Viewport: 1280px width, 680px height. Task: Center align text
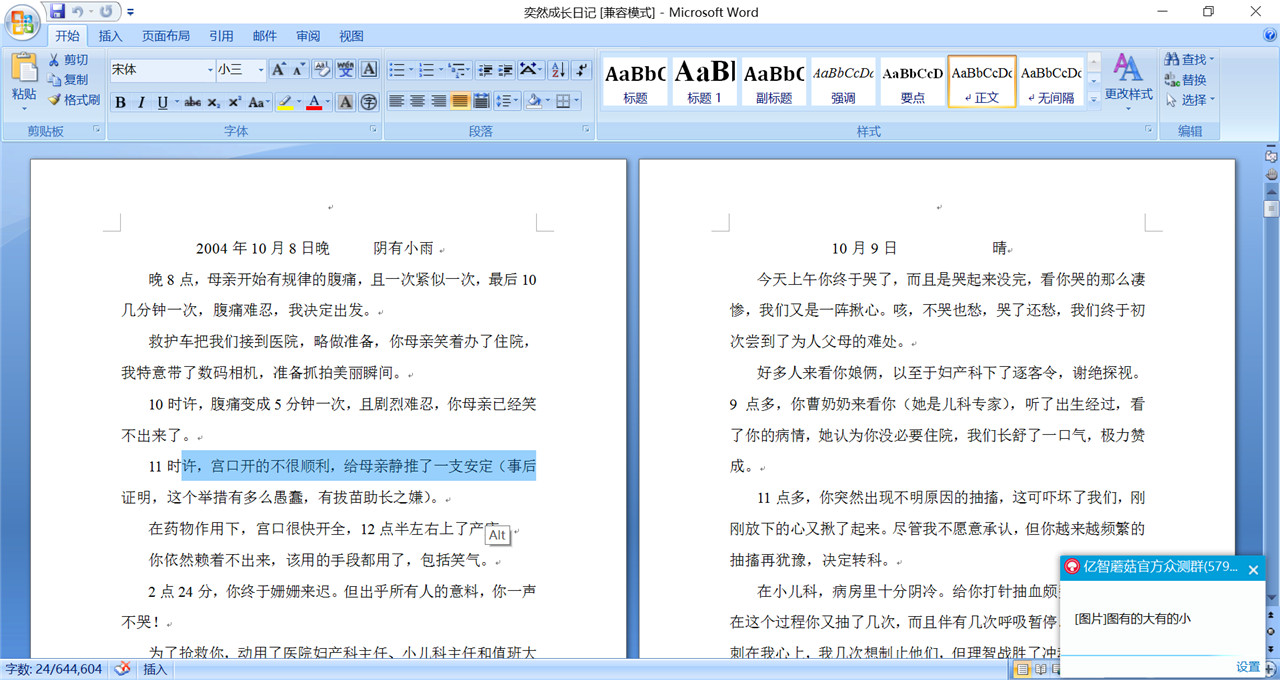click(418, 101)
